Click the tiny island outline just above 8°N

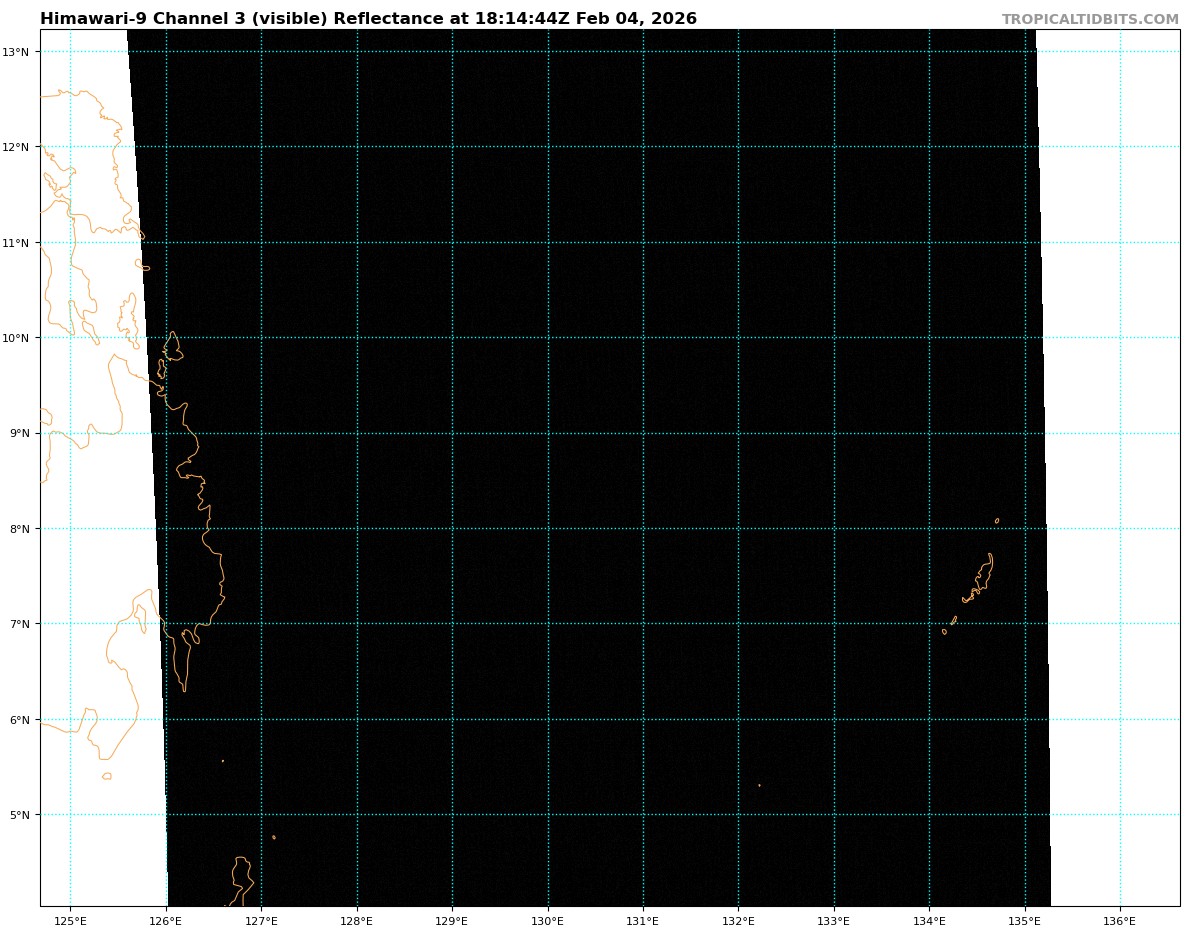[x=996, y=520]
